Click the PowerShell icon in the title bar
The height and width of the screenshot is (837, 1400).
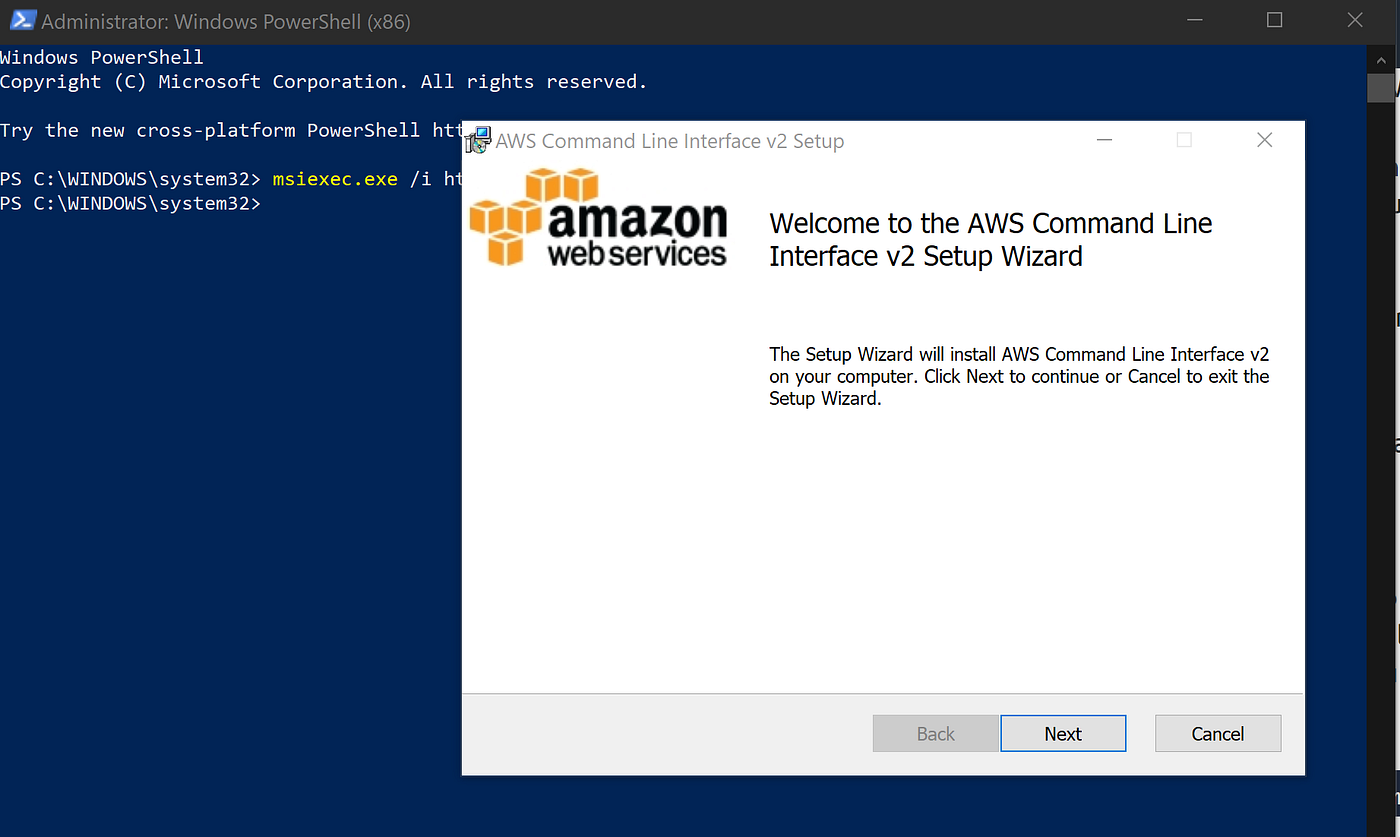(x=22, y=20)
